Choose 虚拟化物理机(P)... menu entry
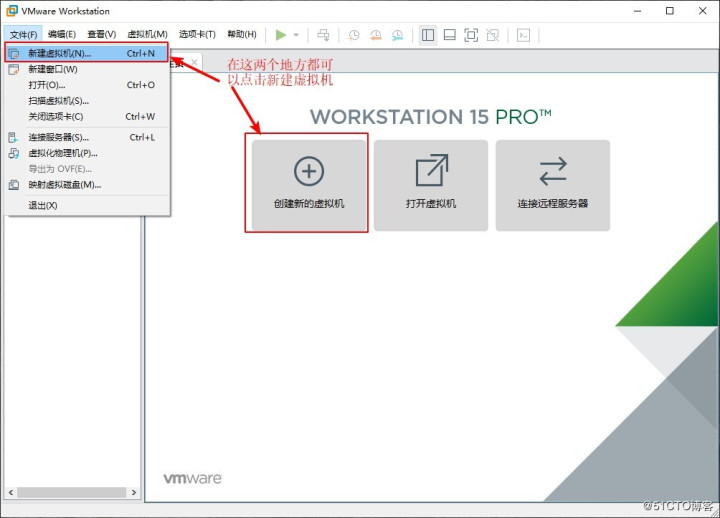The height and width of the screenshot is (518, 720). (x=87, y=153)
